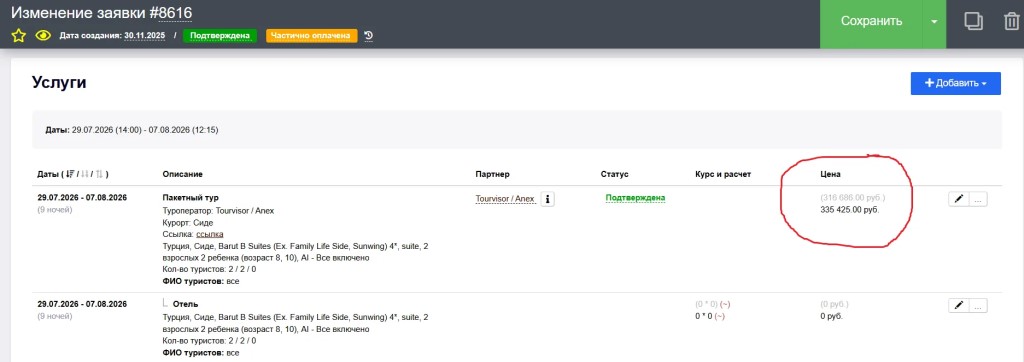Click the first sort icon in Даты header
This screenshot has width=1024, height=362.
(71, 174)
